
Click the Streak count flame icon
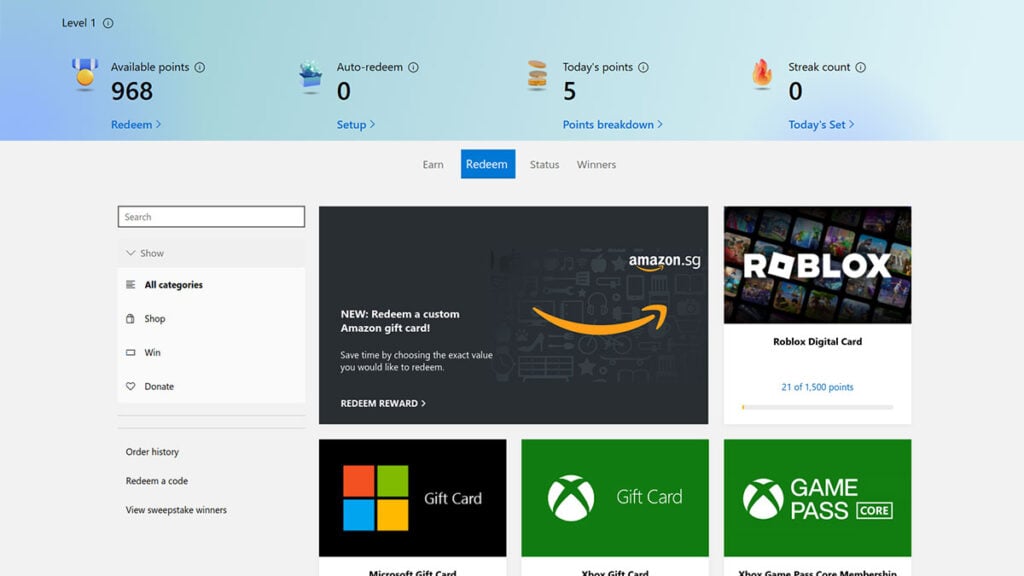763,72
